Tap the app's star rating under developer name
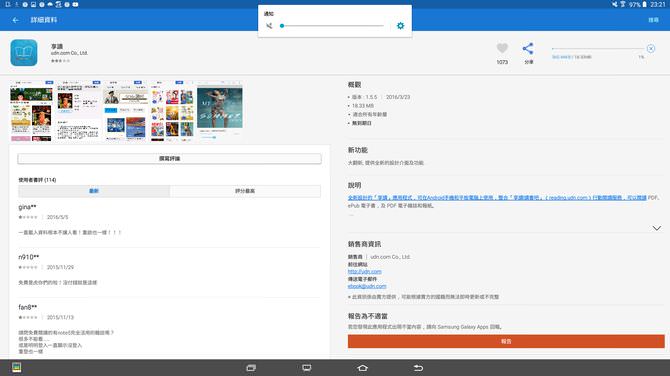This screenshot has height=376, width=670. pos(60,61)
